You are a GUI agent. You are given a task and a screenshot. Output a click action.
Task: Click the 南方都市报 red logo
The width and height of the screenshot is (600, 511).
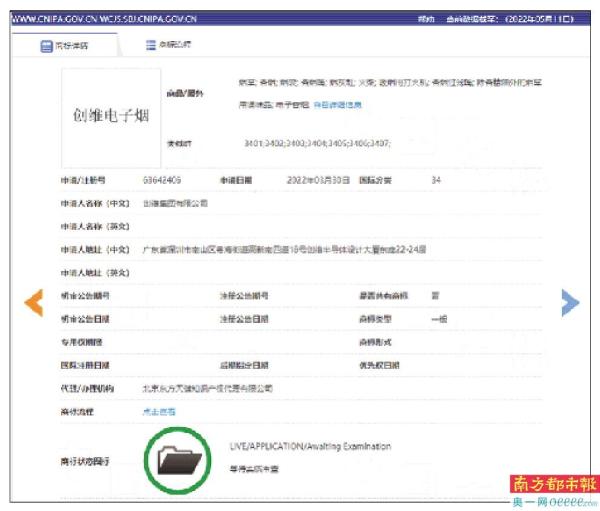click(x=553, y=485)
